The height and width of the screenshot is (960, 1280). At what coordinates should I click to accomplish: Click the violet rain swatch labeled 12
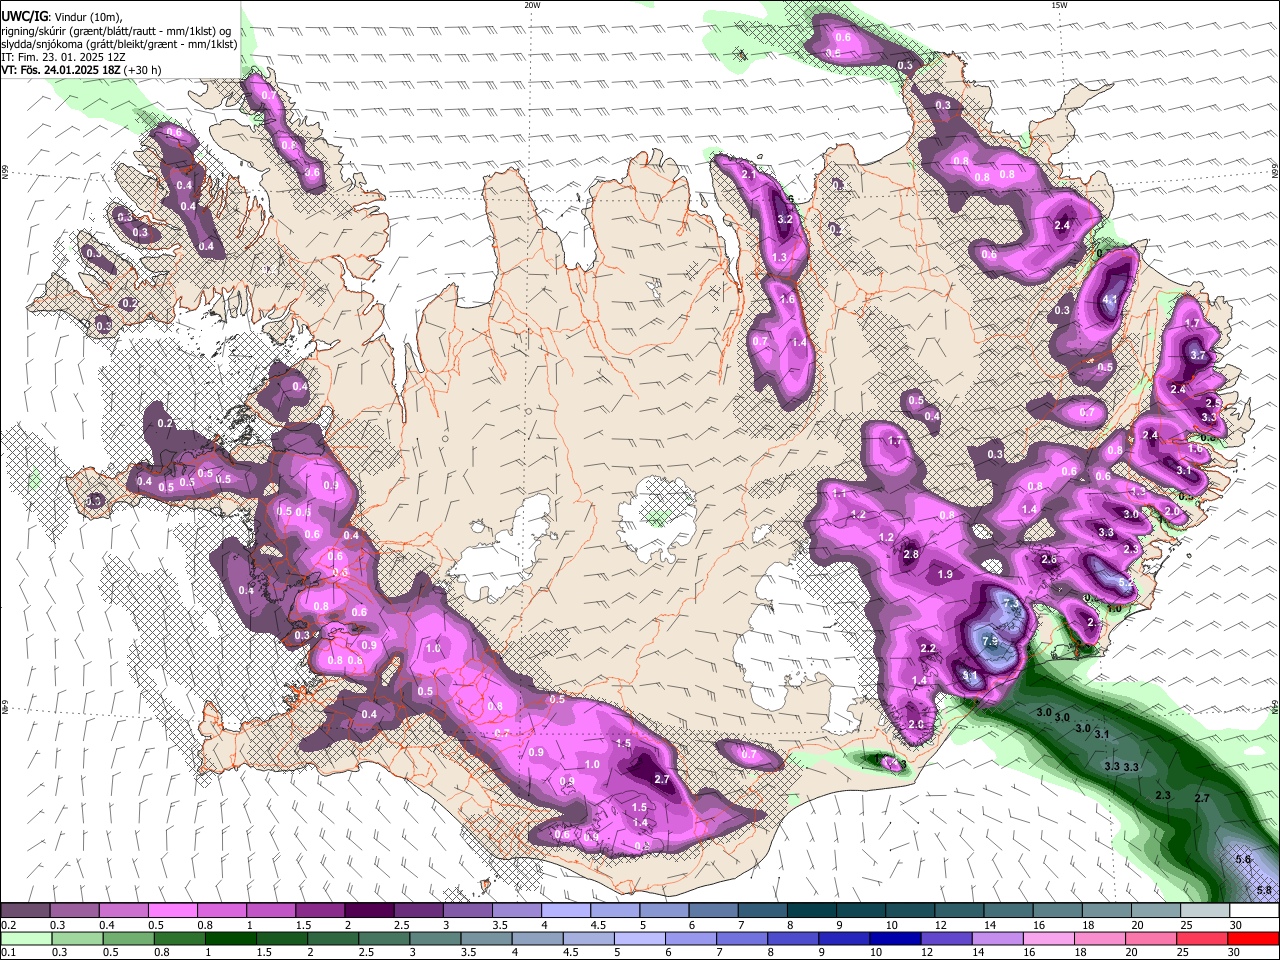pos(947,938)
